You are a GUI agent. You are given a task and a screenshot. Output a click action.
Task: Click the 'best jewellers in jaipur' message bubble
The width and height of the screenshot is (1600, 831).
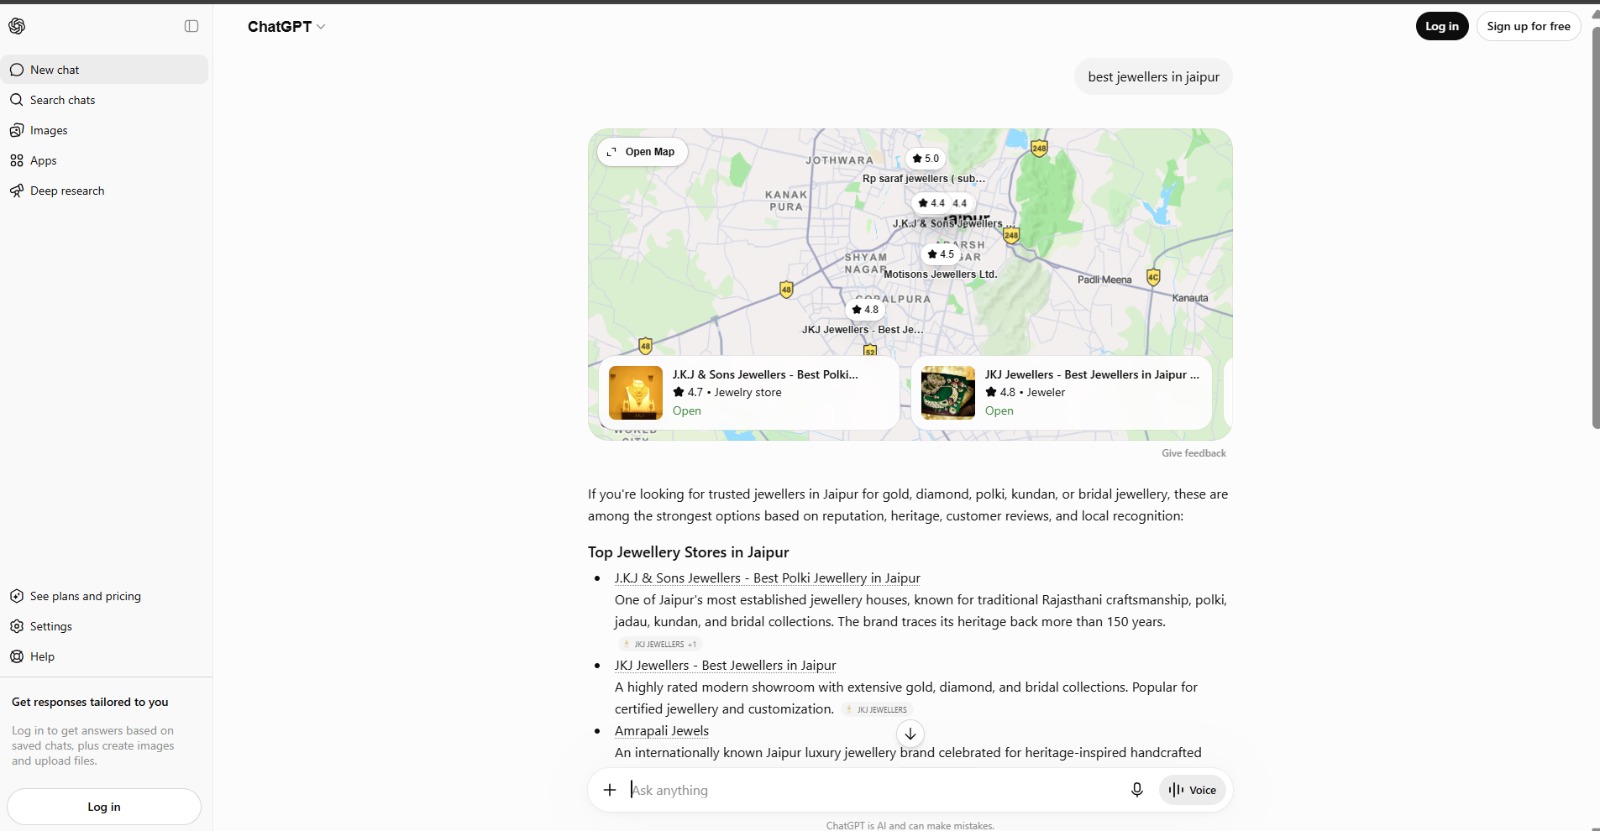[1153, 77]
